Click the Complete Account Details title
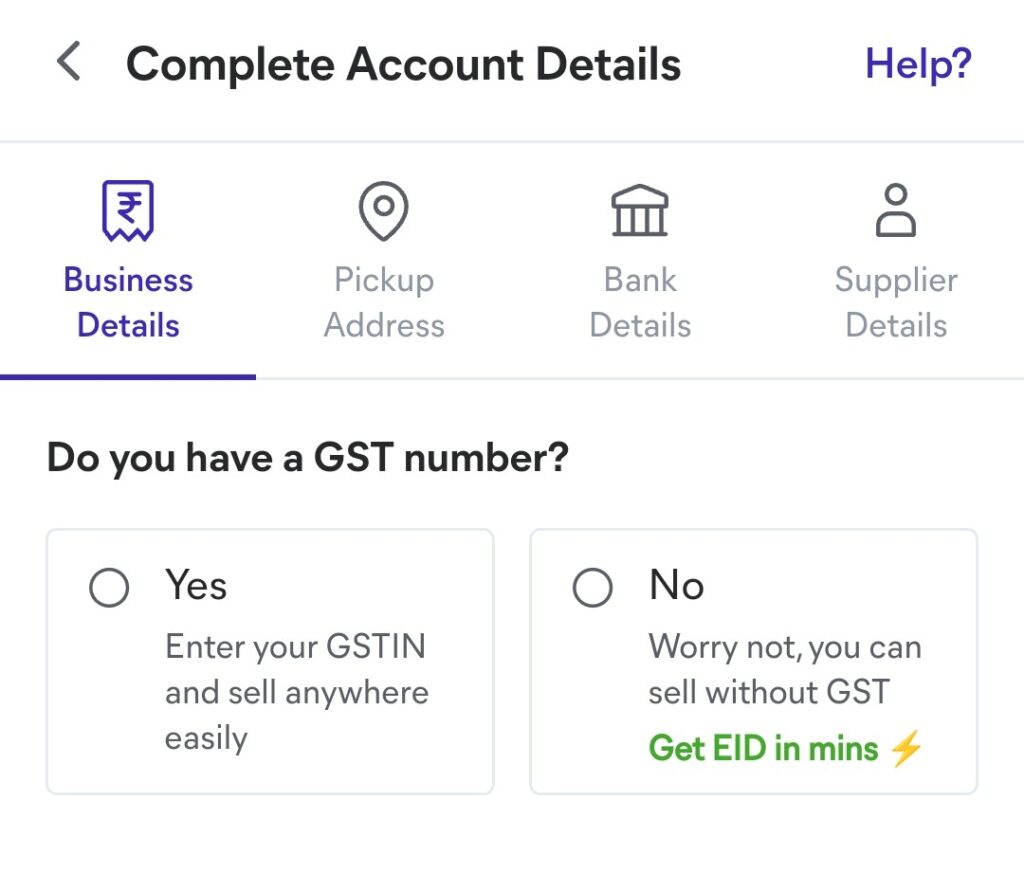This screenshot has width=1024, height=873. [404, 62]
